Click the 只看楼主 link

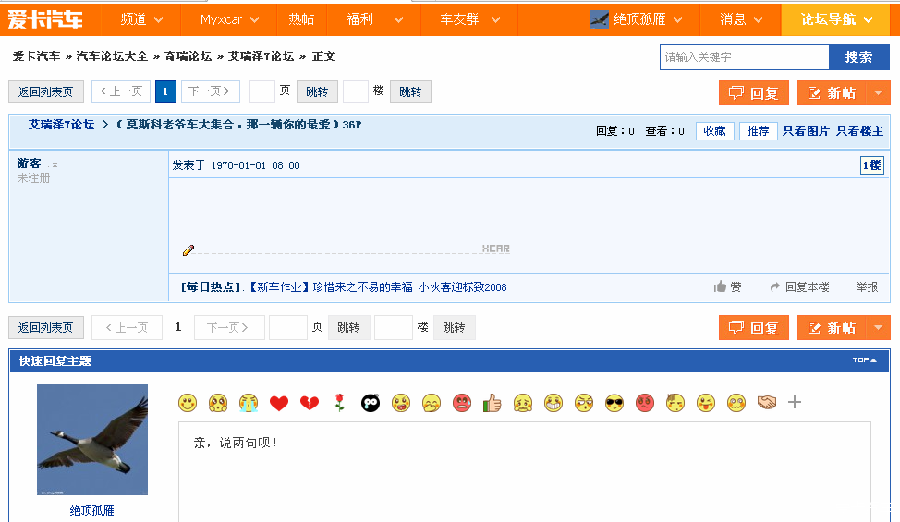point(859,131)
